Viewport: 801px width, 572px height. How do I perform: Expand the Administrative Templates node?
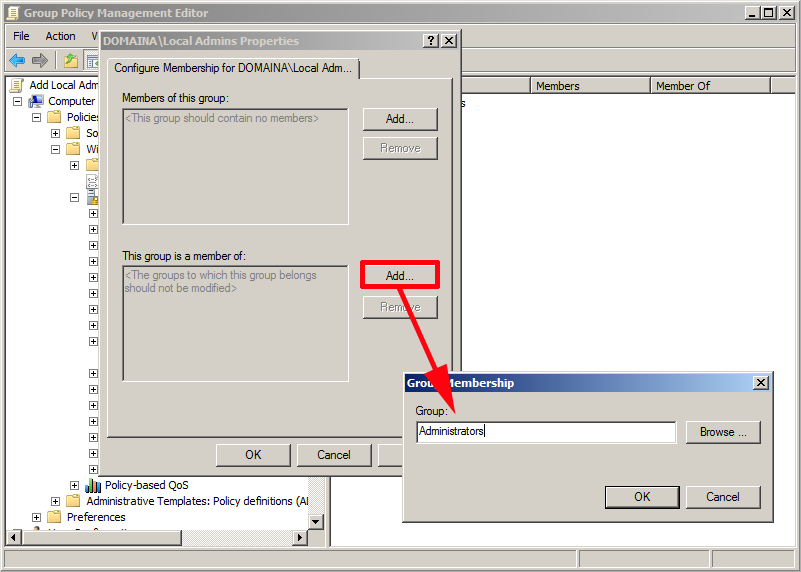(x=55, y=501)
